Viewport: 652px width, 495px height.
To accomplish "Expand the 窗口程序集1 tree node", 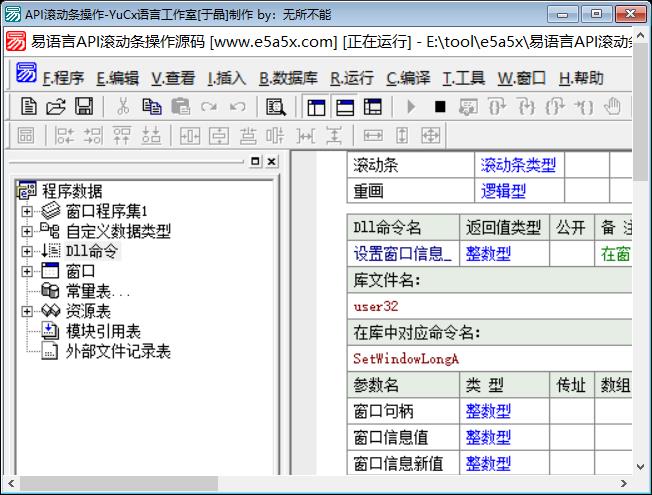I will pyautogui.click(x=27, y=211).
